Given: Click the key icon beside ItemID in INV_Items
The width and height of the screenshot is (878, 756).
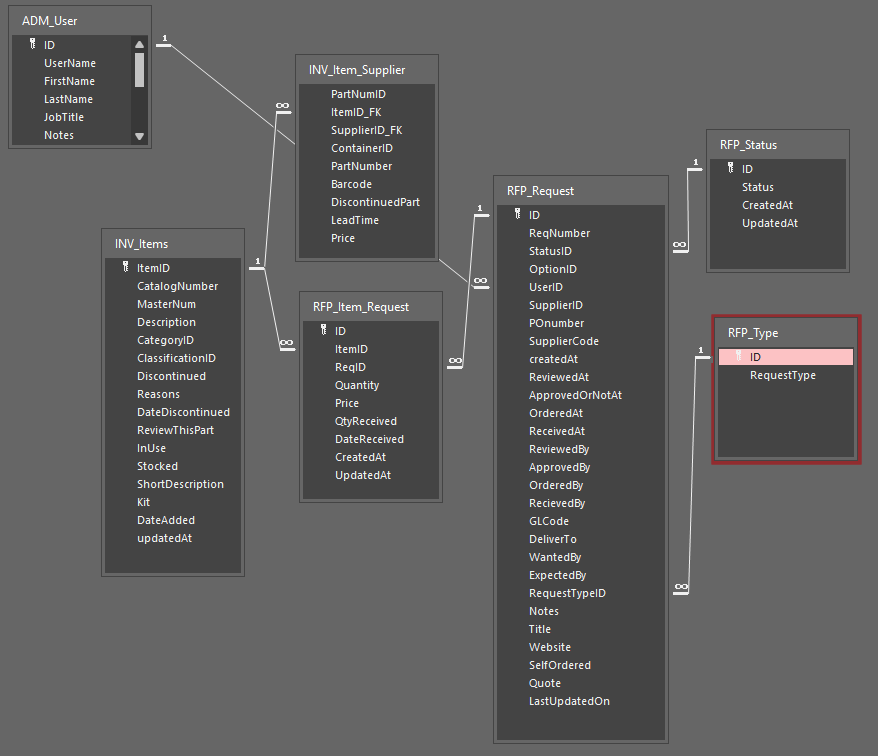Looking at the screenshot, I should pos(125,268).
